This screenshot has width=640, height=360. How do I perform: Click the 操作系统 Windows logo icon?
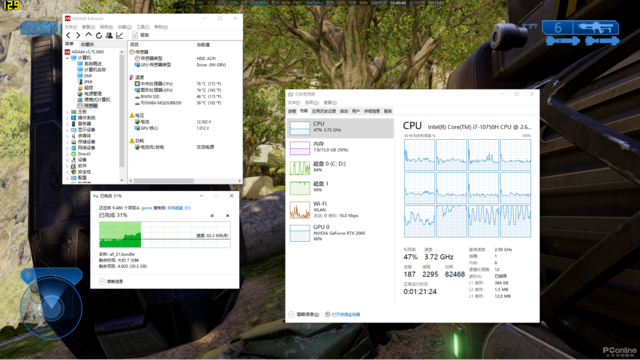[73, 118]
